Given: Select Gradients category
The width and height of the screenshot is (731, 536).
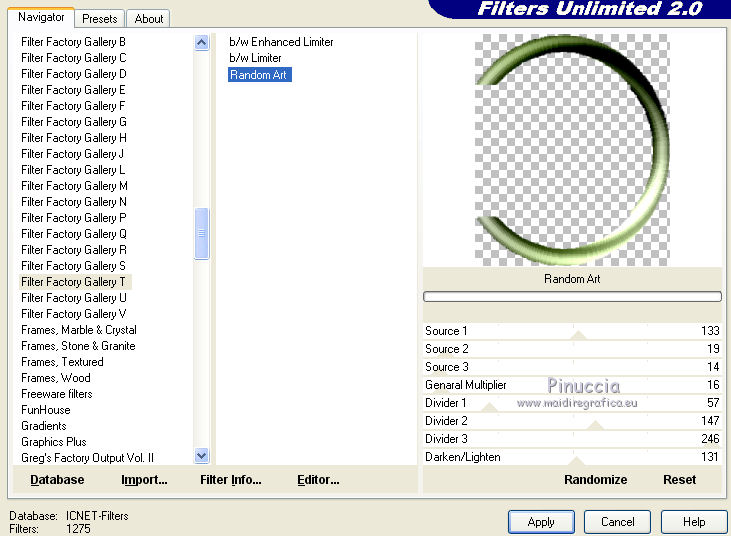Looking at the screenshot, I should click(44, 426).
